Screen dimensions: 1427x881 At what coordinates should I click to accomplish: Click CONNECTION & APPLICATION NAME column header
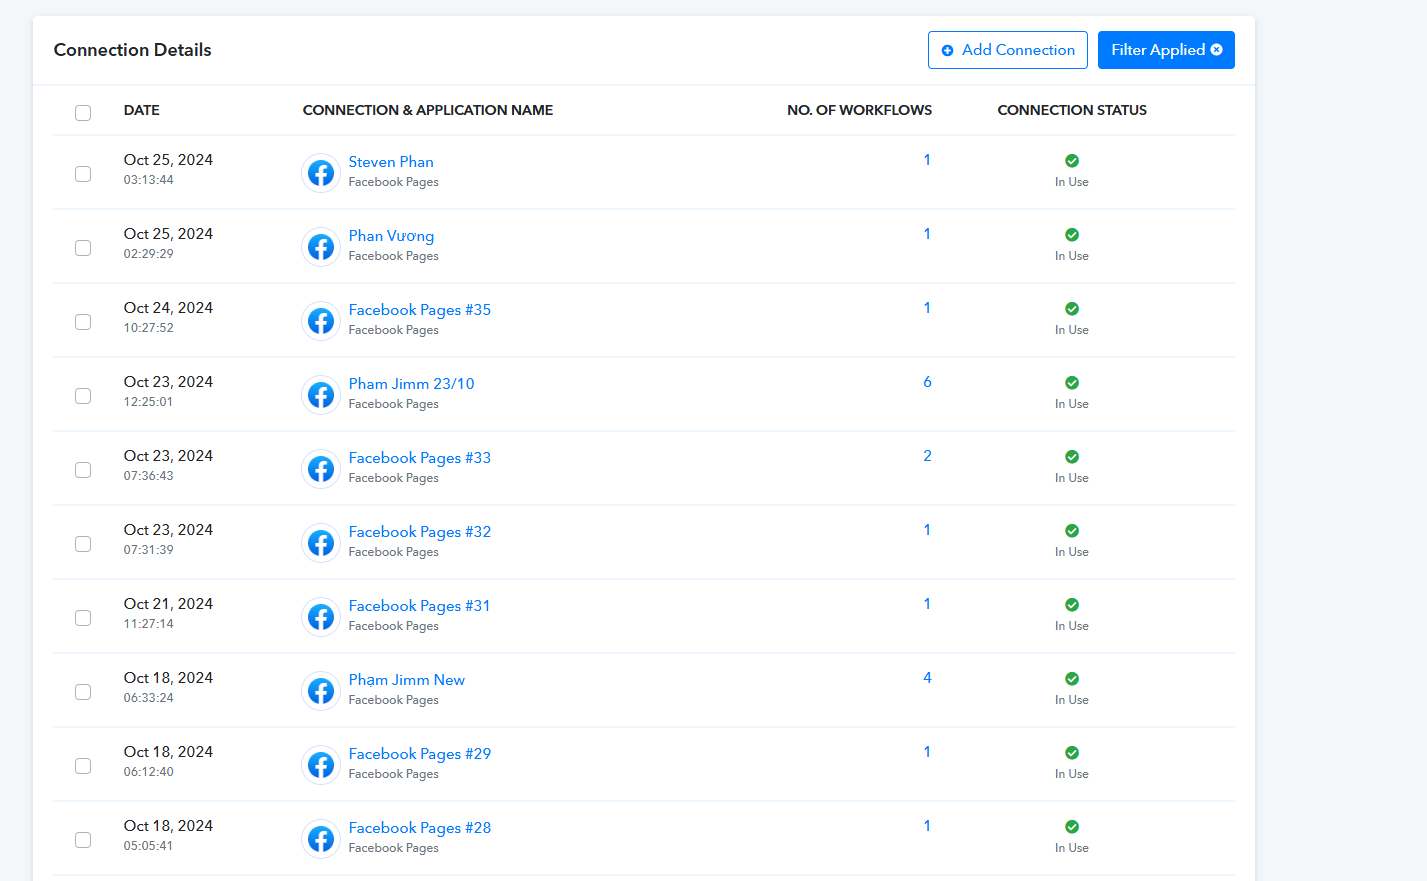coord(427,110)
